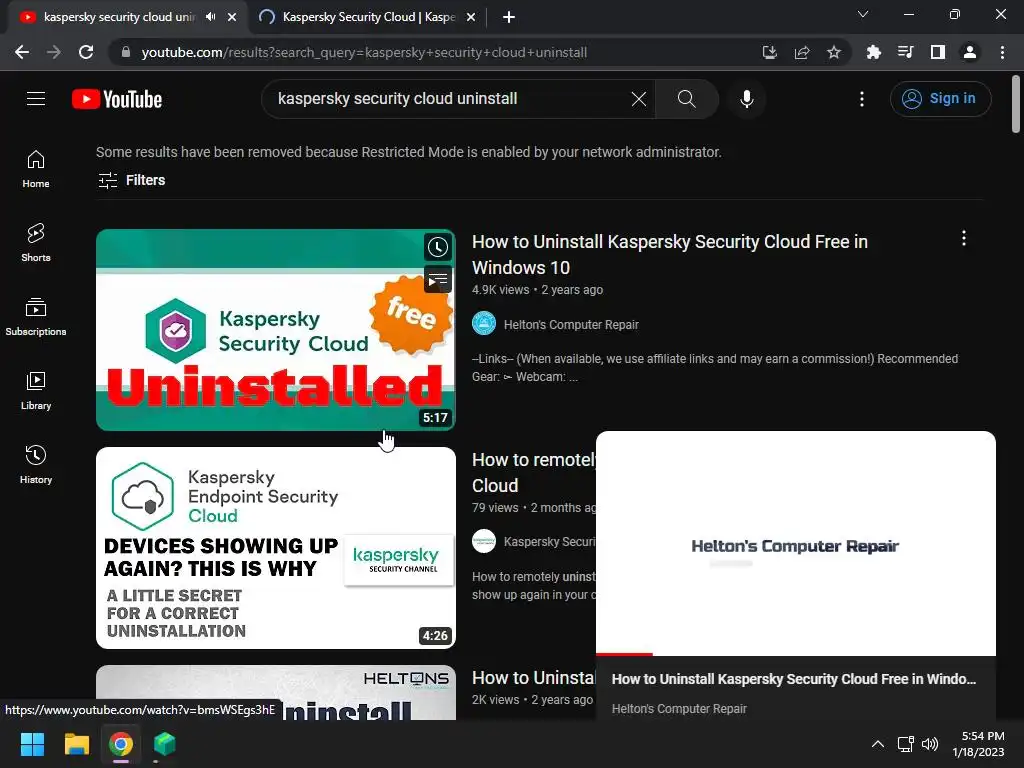
Task: Click Helton's Computer Repair channel avatar
Action: 484,324
